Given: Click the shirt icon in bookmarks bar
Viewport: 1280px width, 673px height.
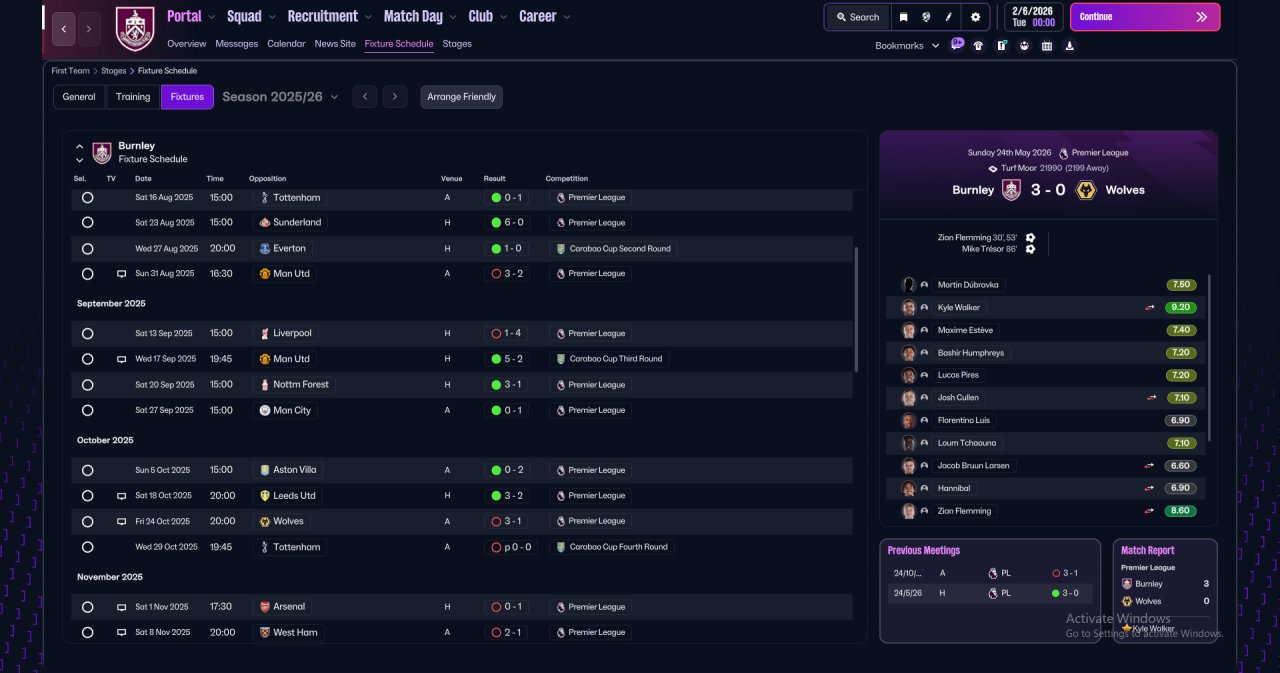Looking at the screenshot, I should (x=978, y=45).
